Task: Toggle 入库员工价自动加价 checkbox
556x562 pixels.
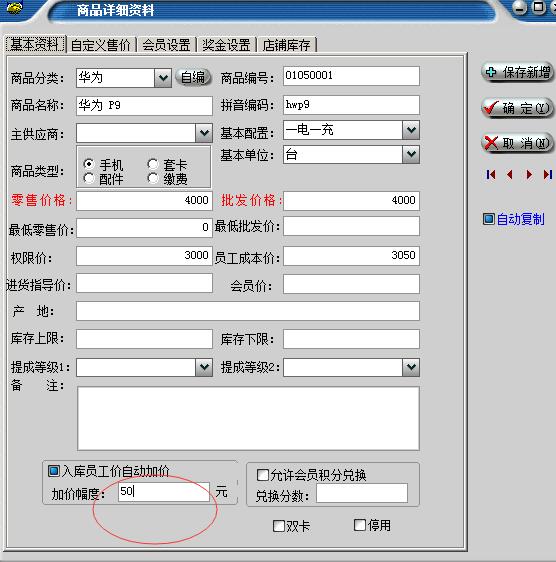Action: coord(54,471)
